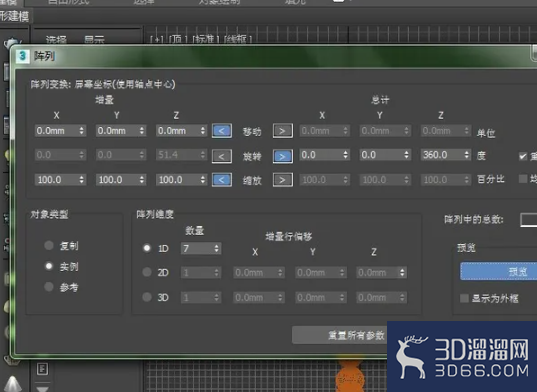This screenshot has width=537, height=392.
Task: Open the polygon modeling ribbon tab 形建模
Action: pyautogui.click(x=15, y=16)
